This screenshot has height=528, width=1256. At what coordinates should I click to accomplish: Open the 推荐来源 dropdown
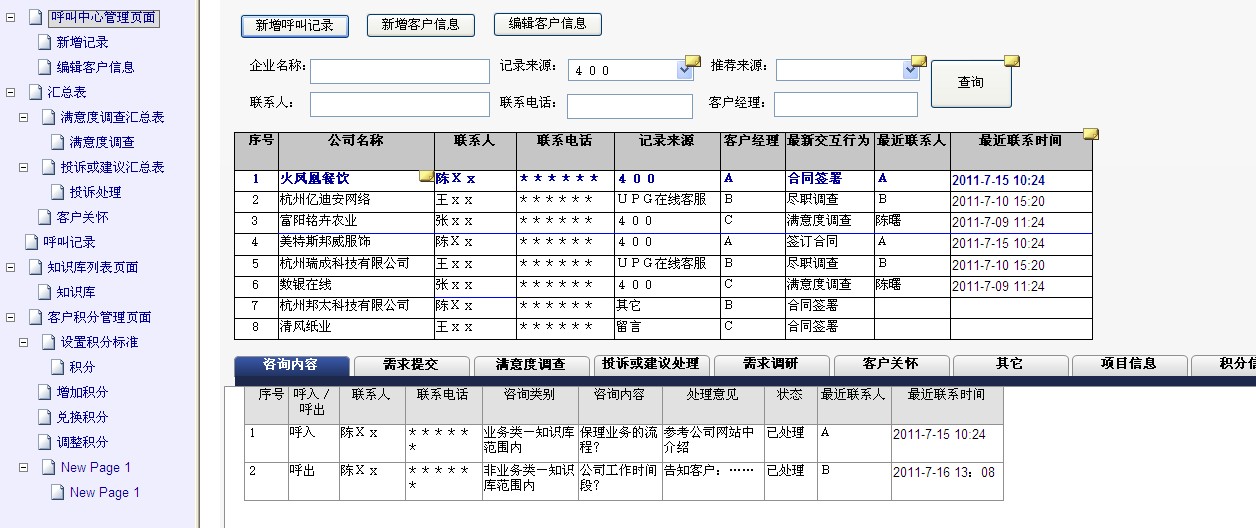(x=847, y=70)
